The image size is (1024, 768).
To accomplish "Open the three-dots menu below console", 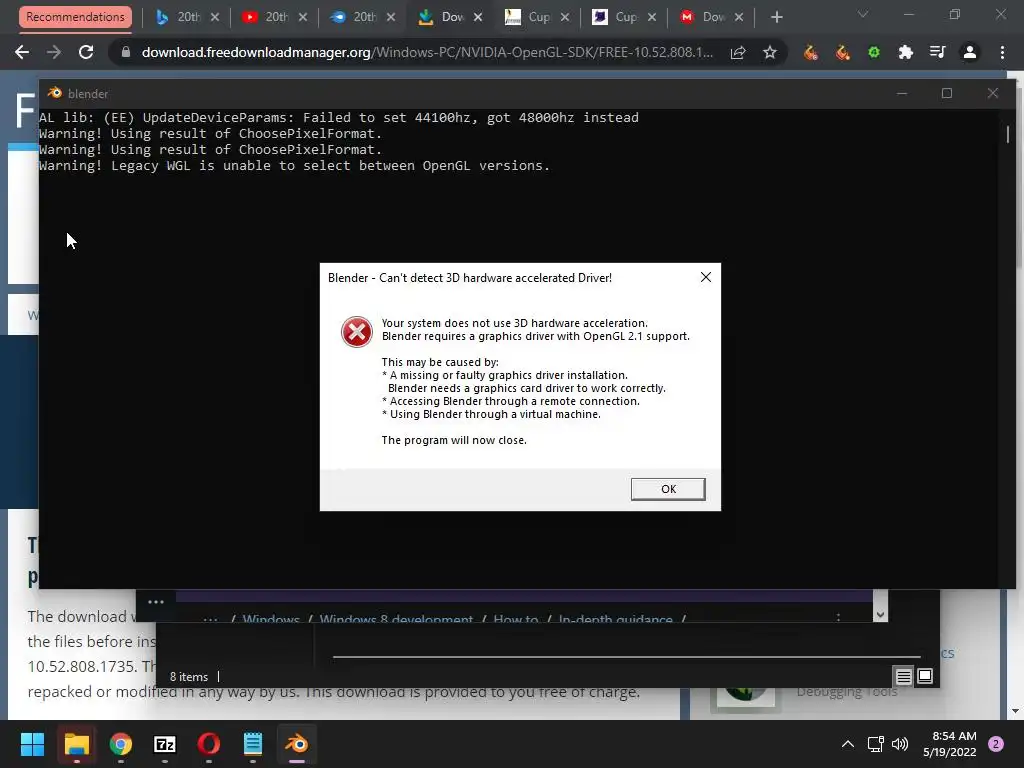I will 155,601.
